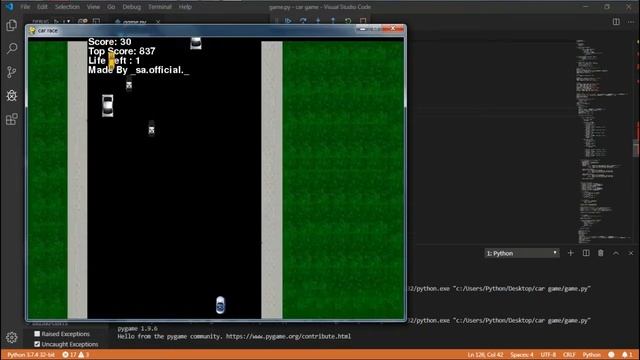This screenshot has width=640, height=360.
Task: Click the Top Score: 837 text
Action: tap(122, 51)
